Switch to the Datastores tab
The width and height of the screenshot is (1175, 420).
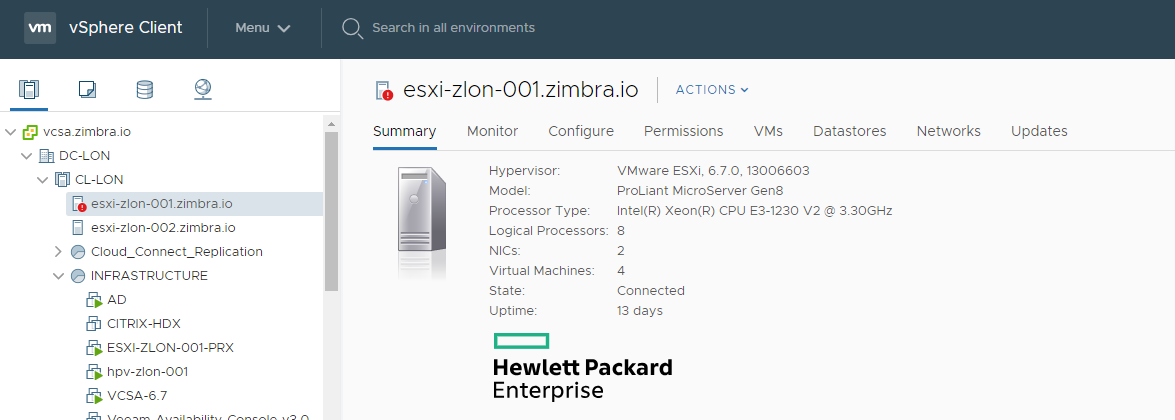[x=850, y=131]
